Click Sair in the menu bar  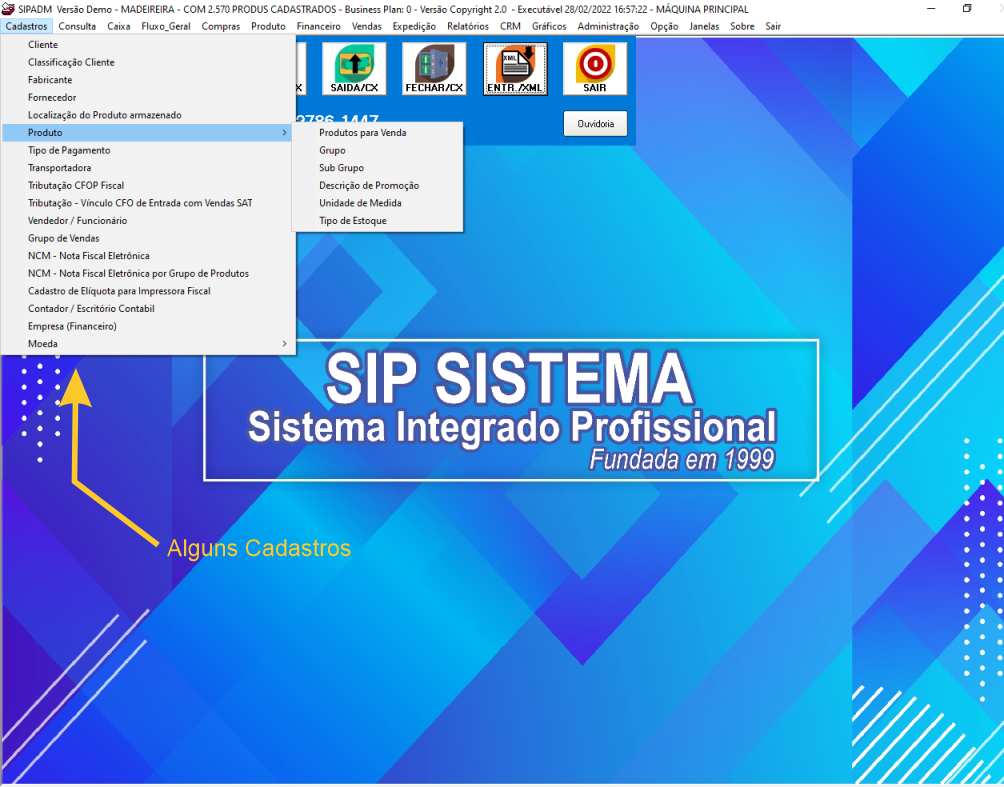773,26
